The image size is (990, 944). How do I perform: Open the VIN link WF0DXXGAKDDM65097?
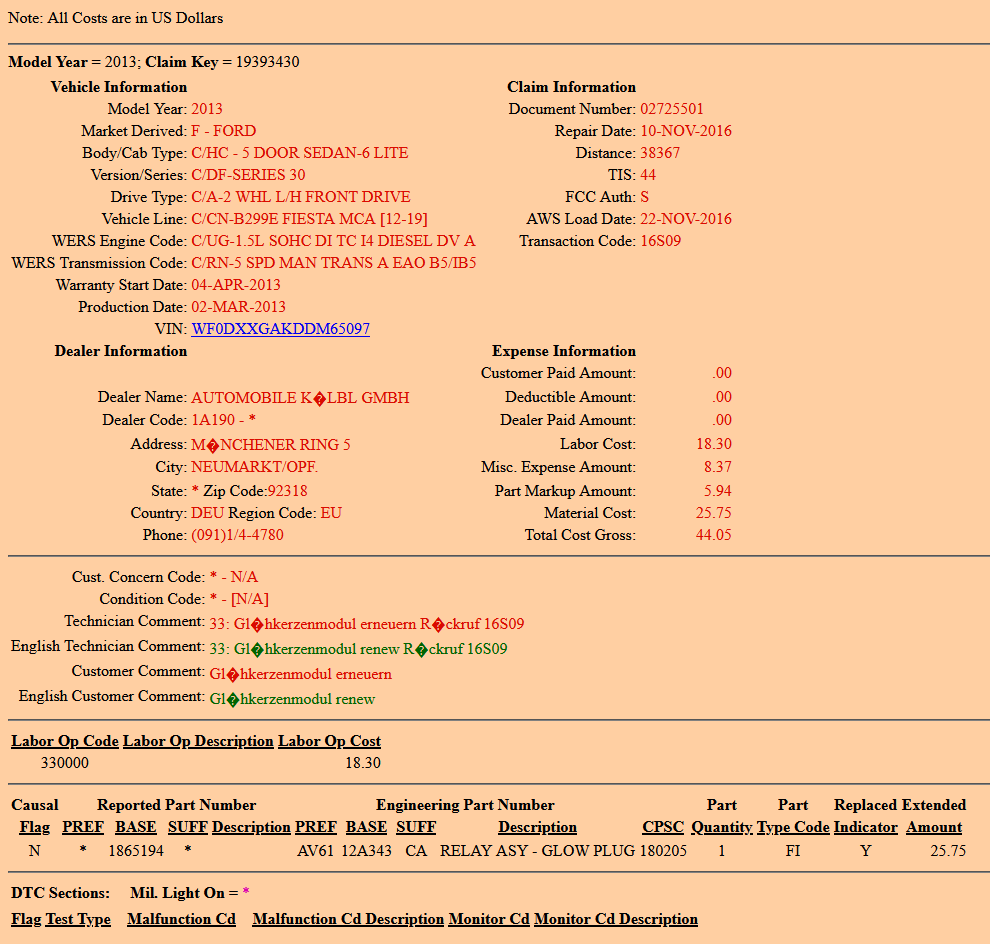280,329
